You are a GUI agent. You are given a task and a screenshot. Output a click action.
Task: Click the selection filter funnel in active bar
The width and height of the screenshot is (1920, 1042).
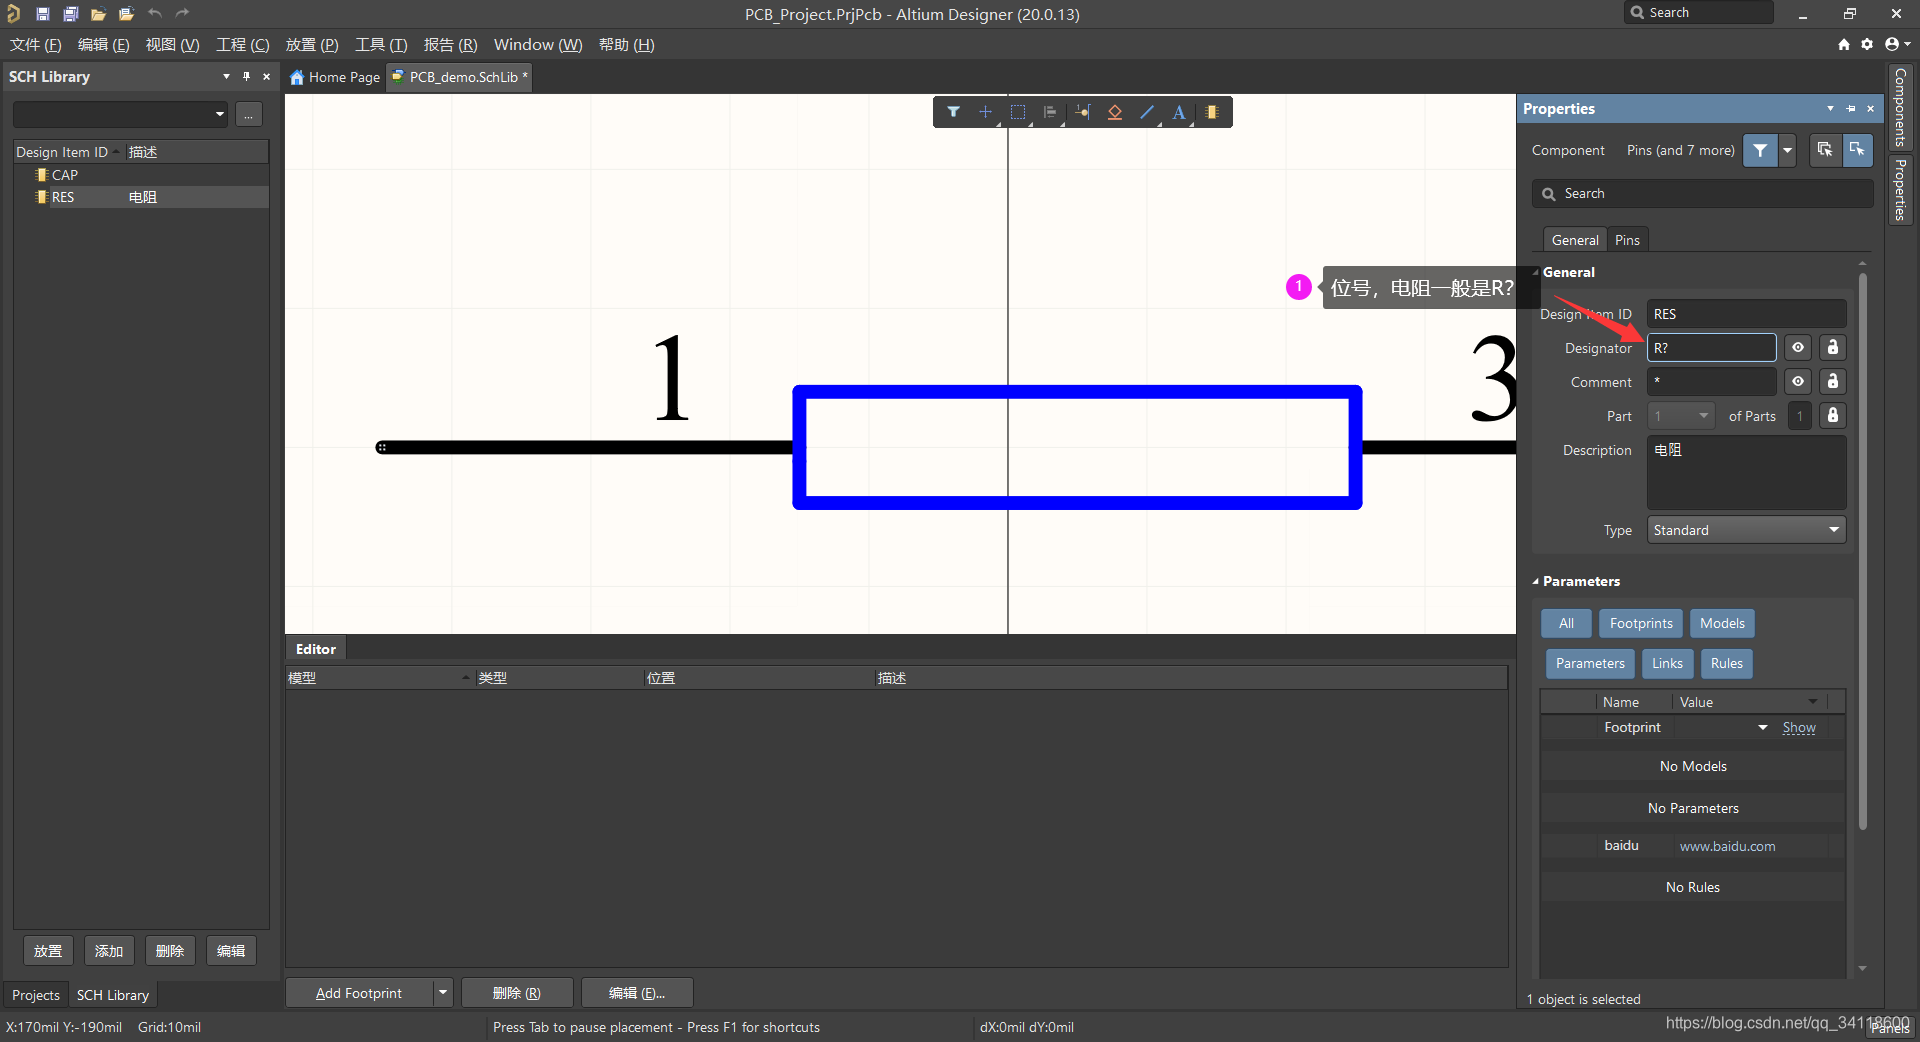point(953,112)
